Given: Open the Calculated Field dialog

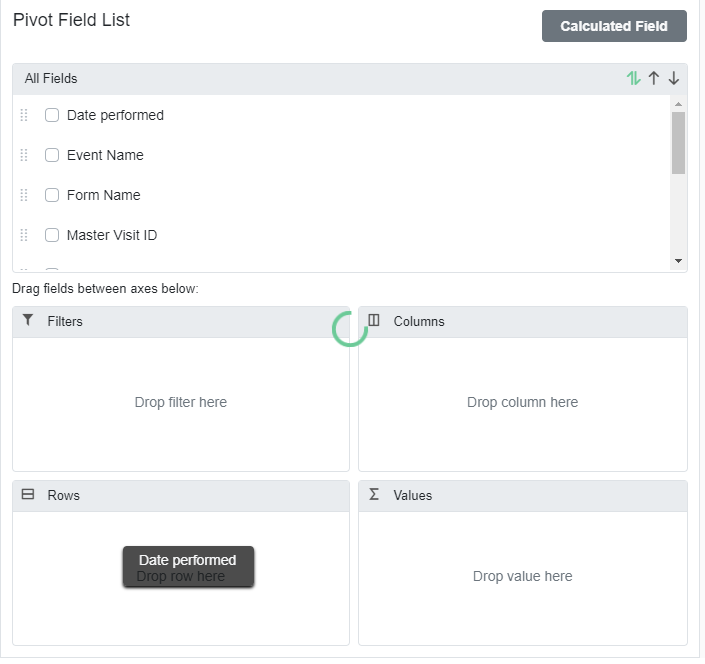Looking at the screenshot, I should click(x=614, y=26).
